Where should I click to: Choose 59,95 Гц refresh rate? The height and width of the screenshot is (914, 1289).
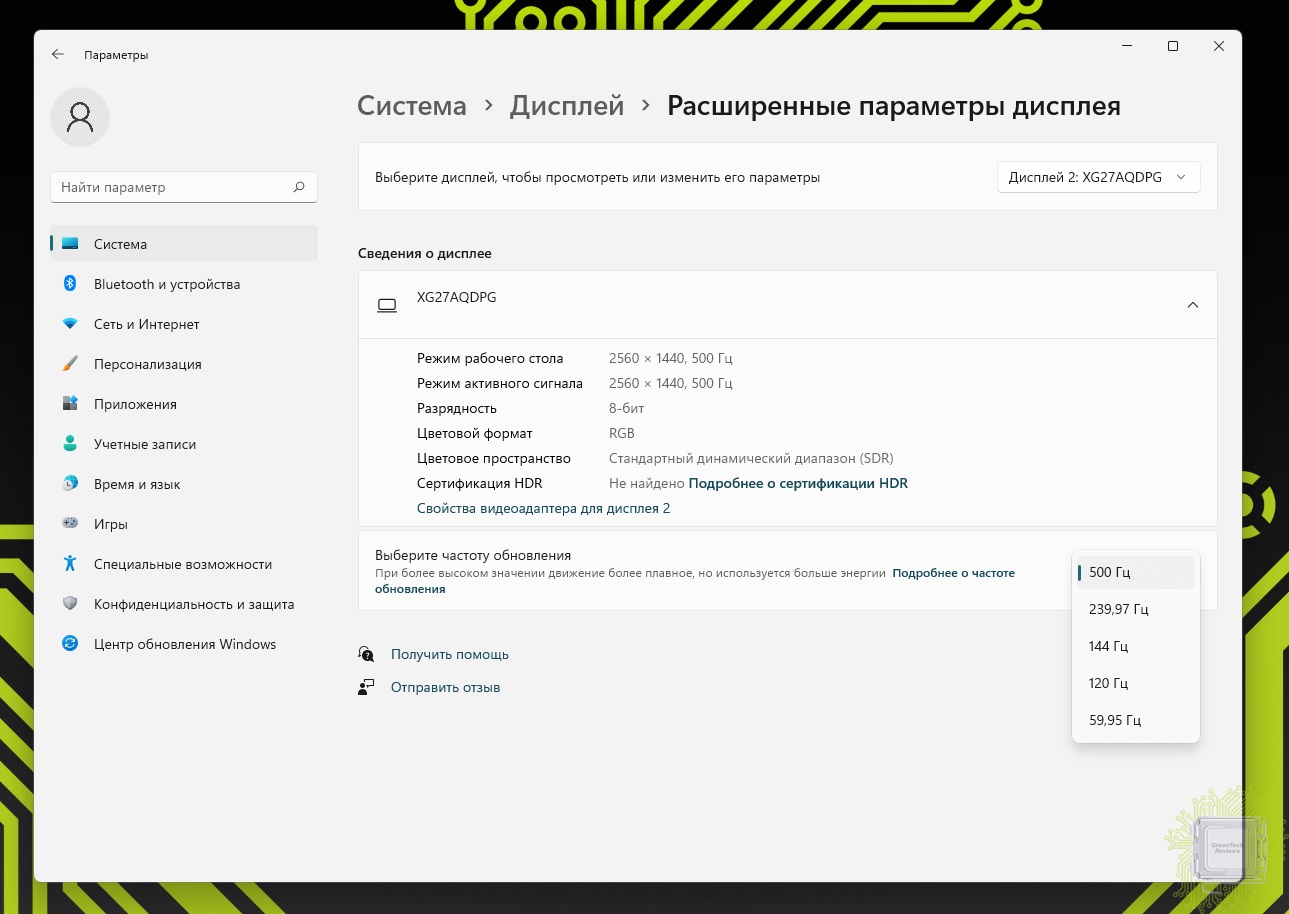click(x=1114, y=720)
